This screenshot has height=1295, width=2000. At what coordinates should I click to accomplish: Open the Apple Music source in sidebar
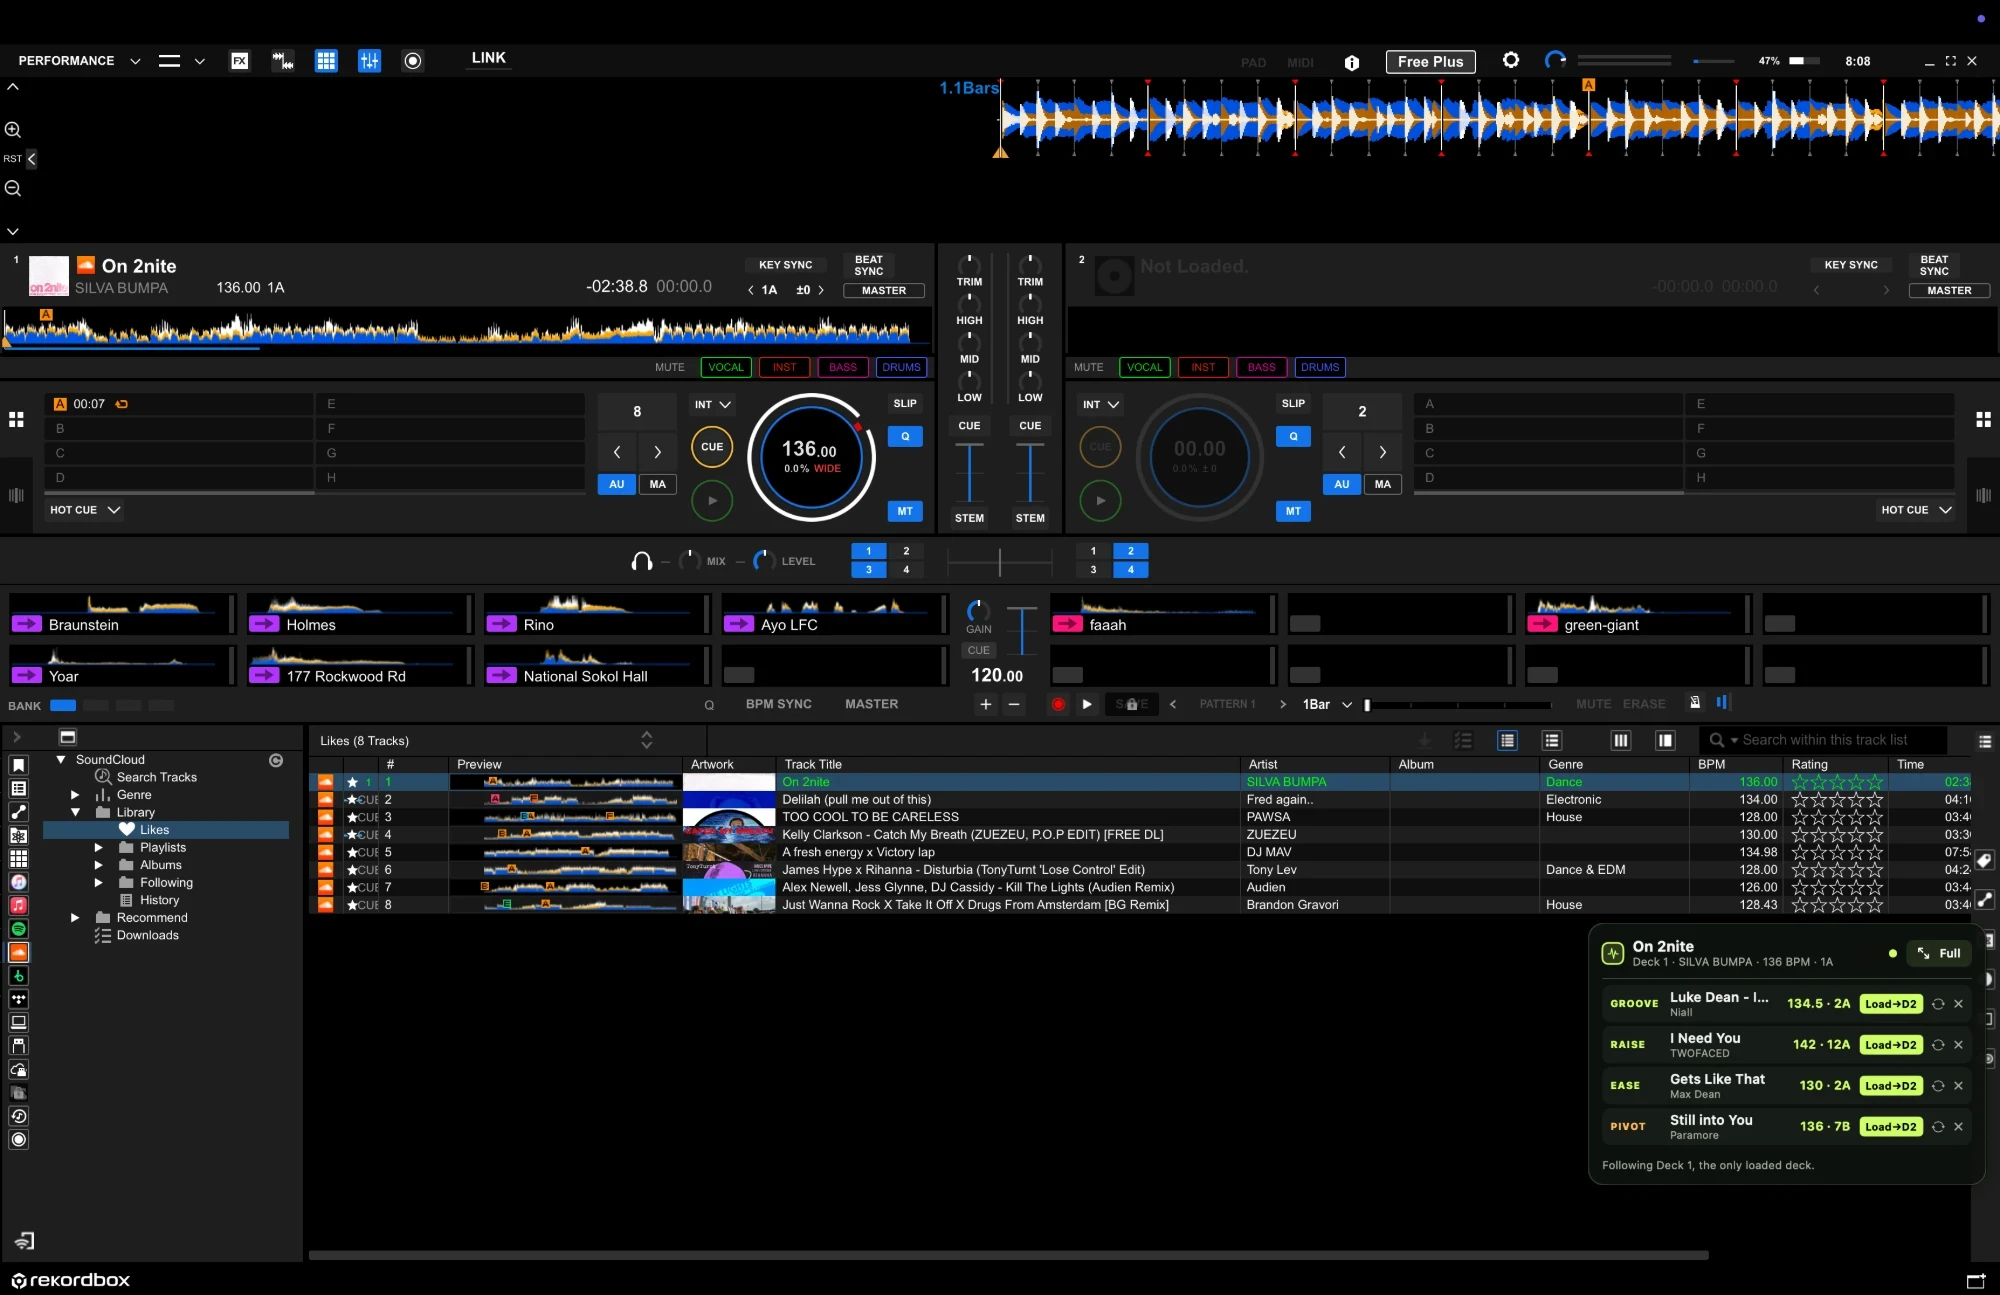(18, 905)
